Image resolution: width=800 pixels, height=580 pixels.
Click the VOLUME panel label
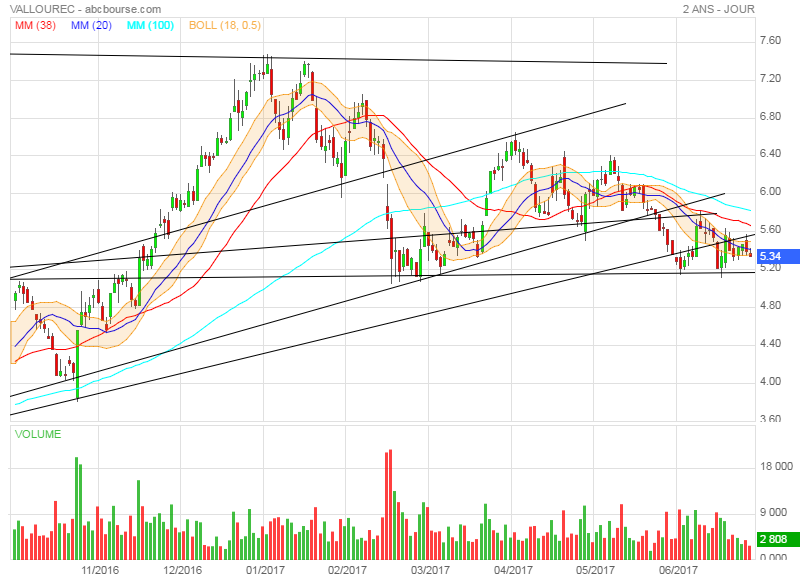pos(38,434)
